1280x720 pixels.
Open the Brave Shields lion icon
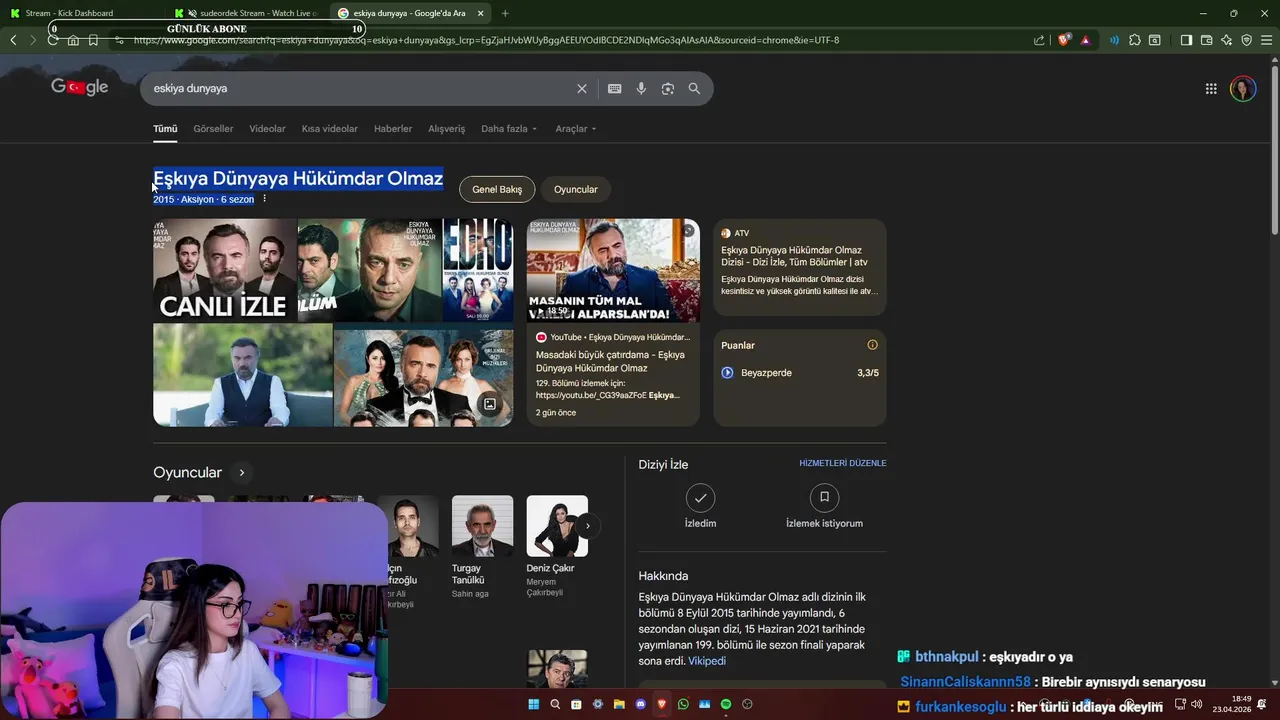point(1064,40)
